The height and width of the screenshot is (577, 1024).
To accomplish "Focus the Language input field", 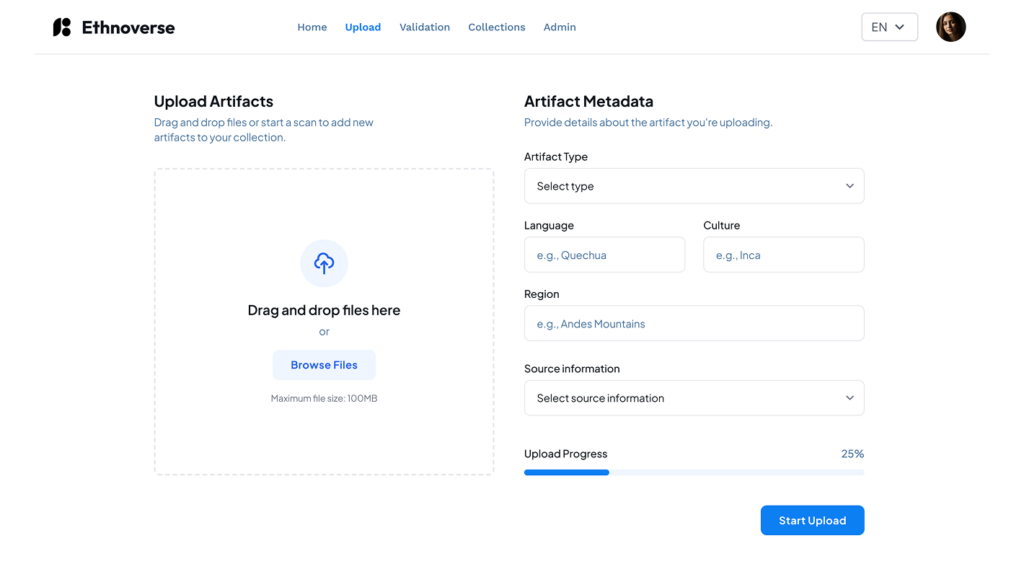I will 604,255.
